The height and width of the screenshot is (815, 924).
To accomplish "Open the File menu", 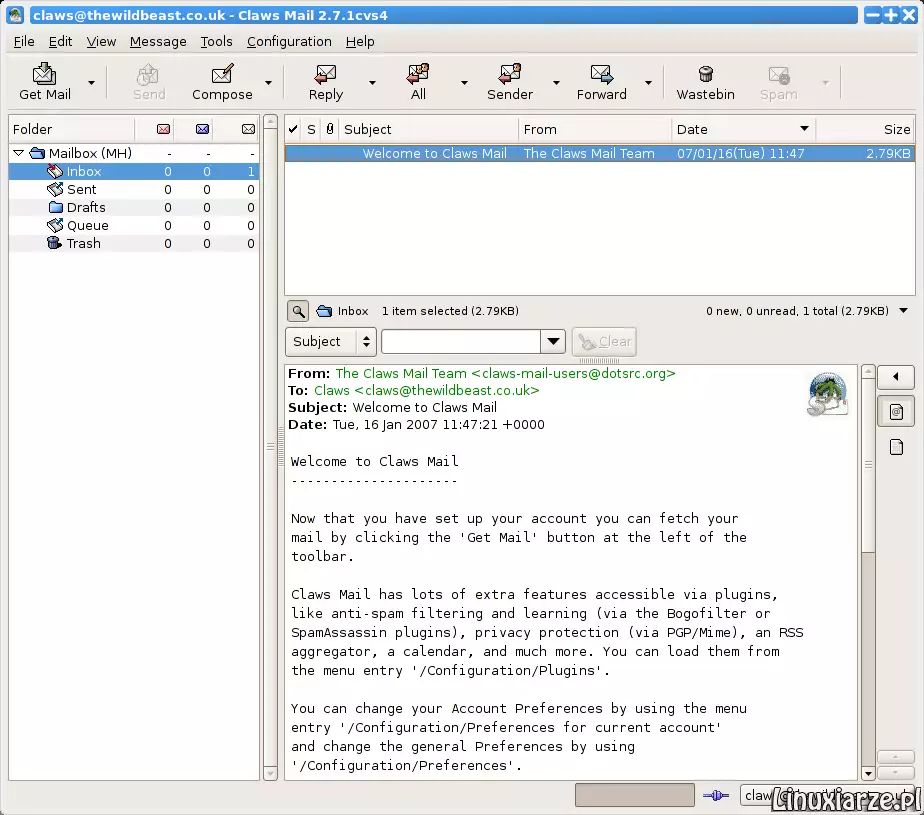I will (x=24, y=42).
